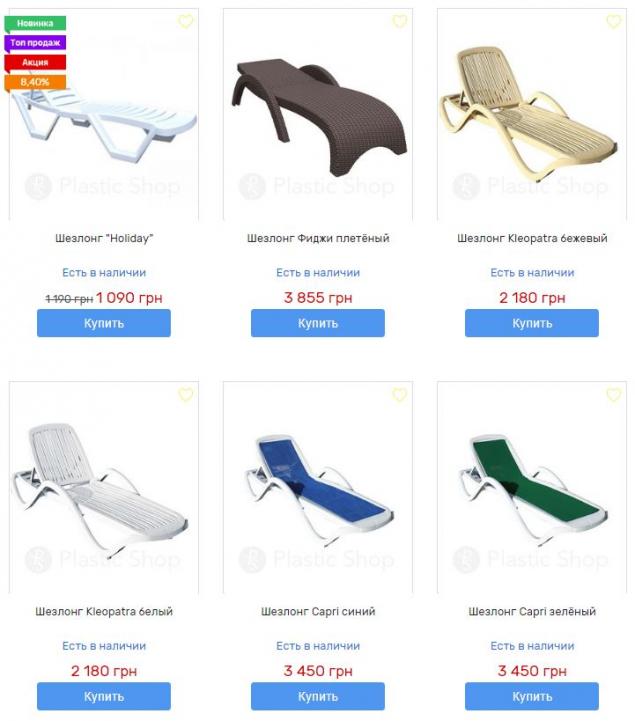Open Шезлонг Фиджи плетёный product title

318,238
